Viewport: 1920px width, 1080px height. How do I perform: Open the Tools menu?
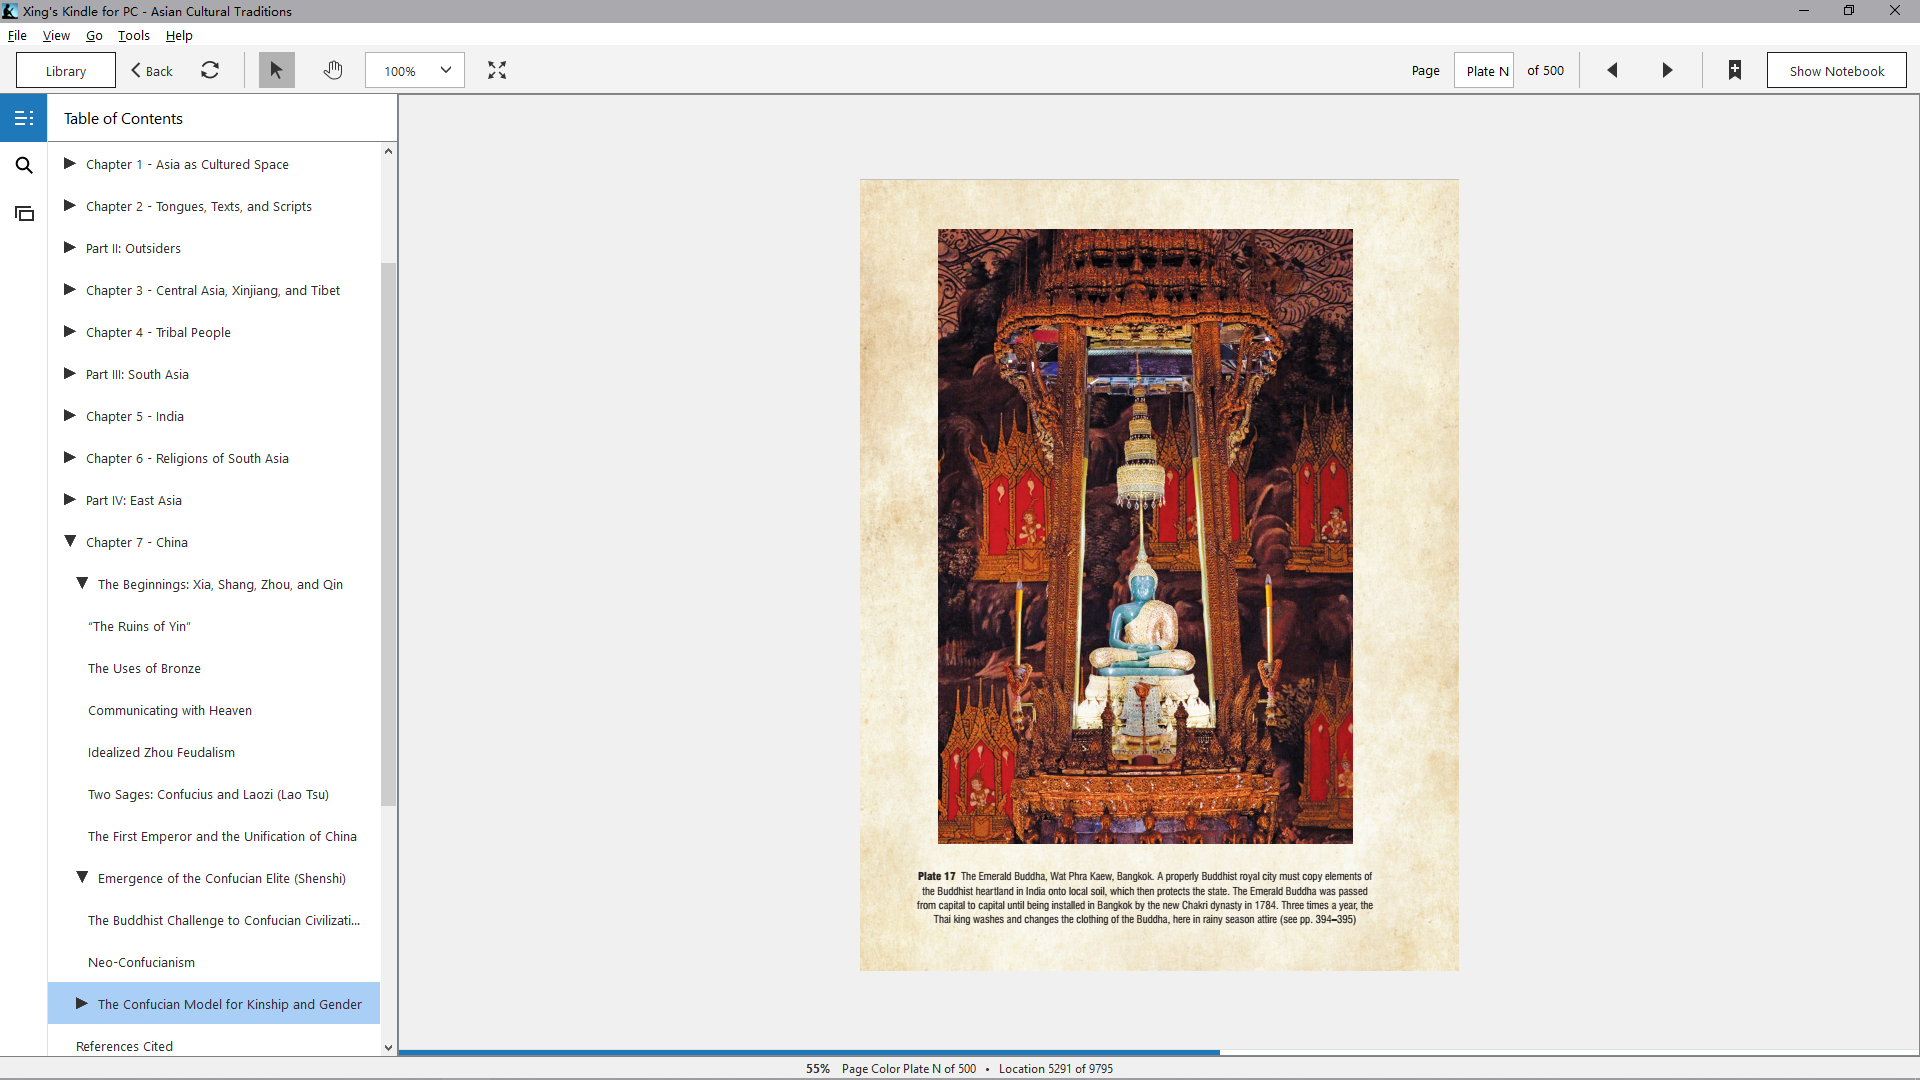click(x=134, y=35)
